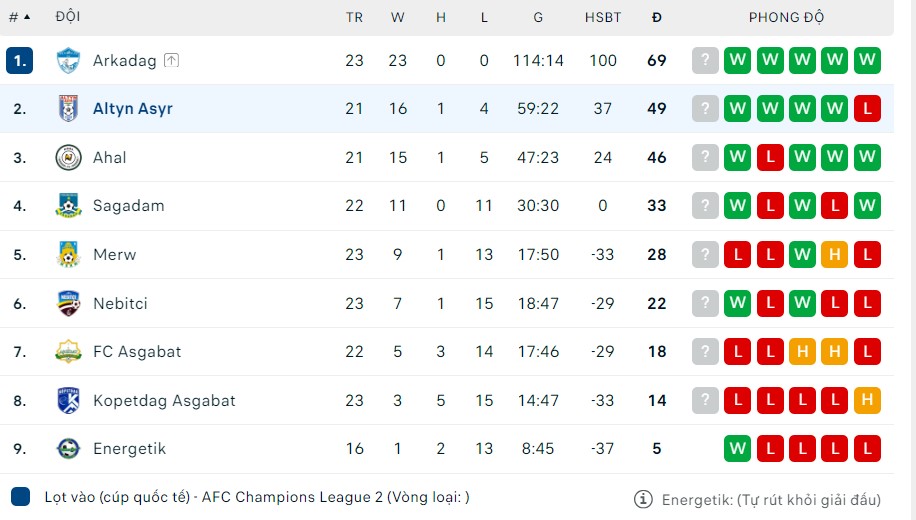
Task: Open the FC Asgabat team page
Action: click(137, 352)
